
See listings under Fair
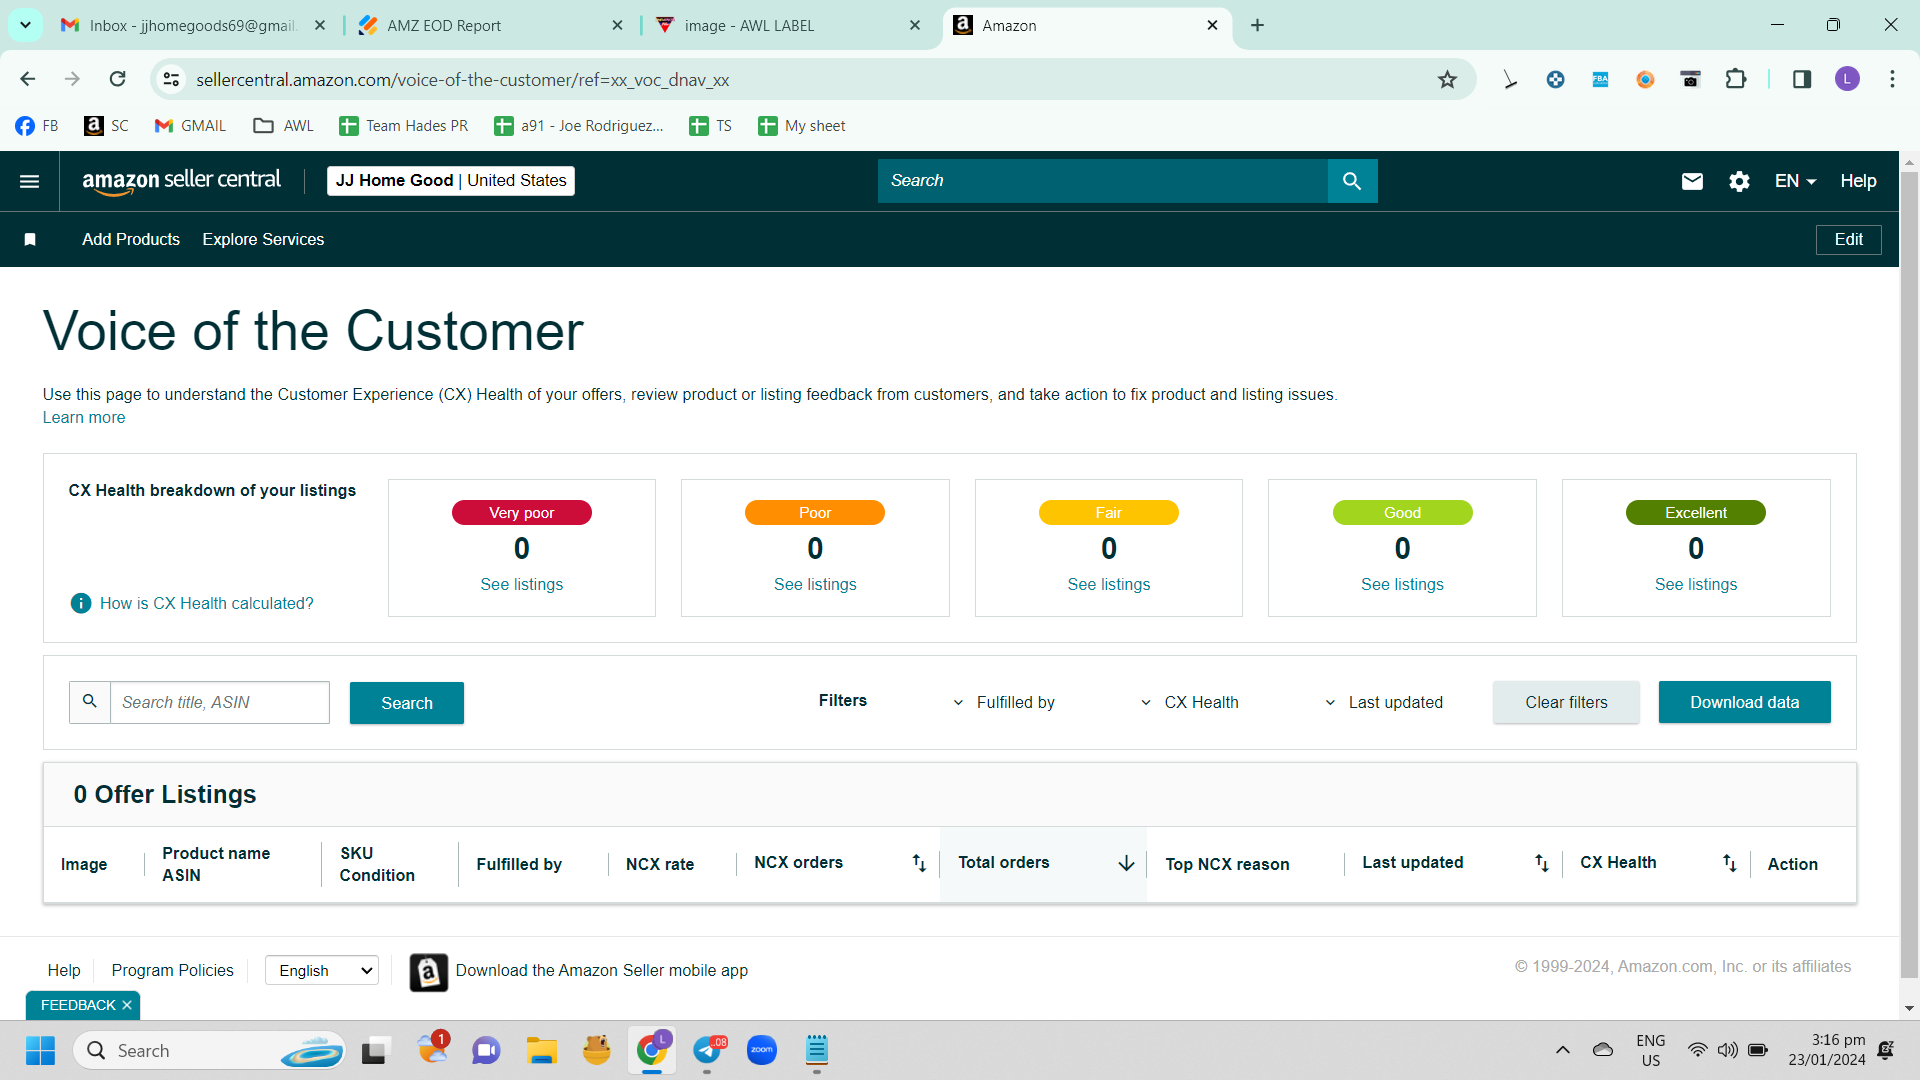(1109, 585)
